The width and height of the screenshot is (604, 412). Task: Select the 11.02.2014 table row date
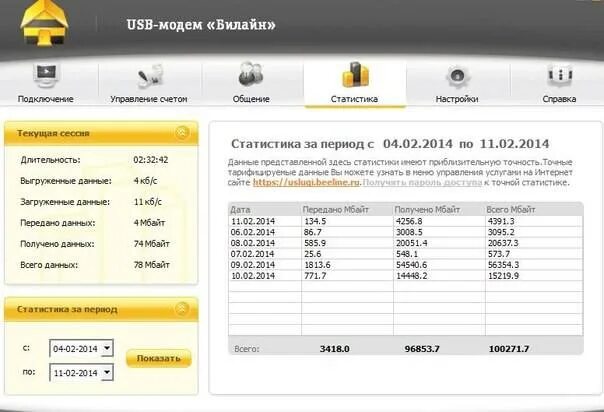click(253, 221)
